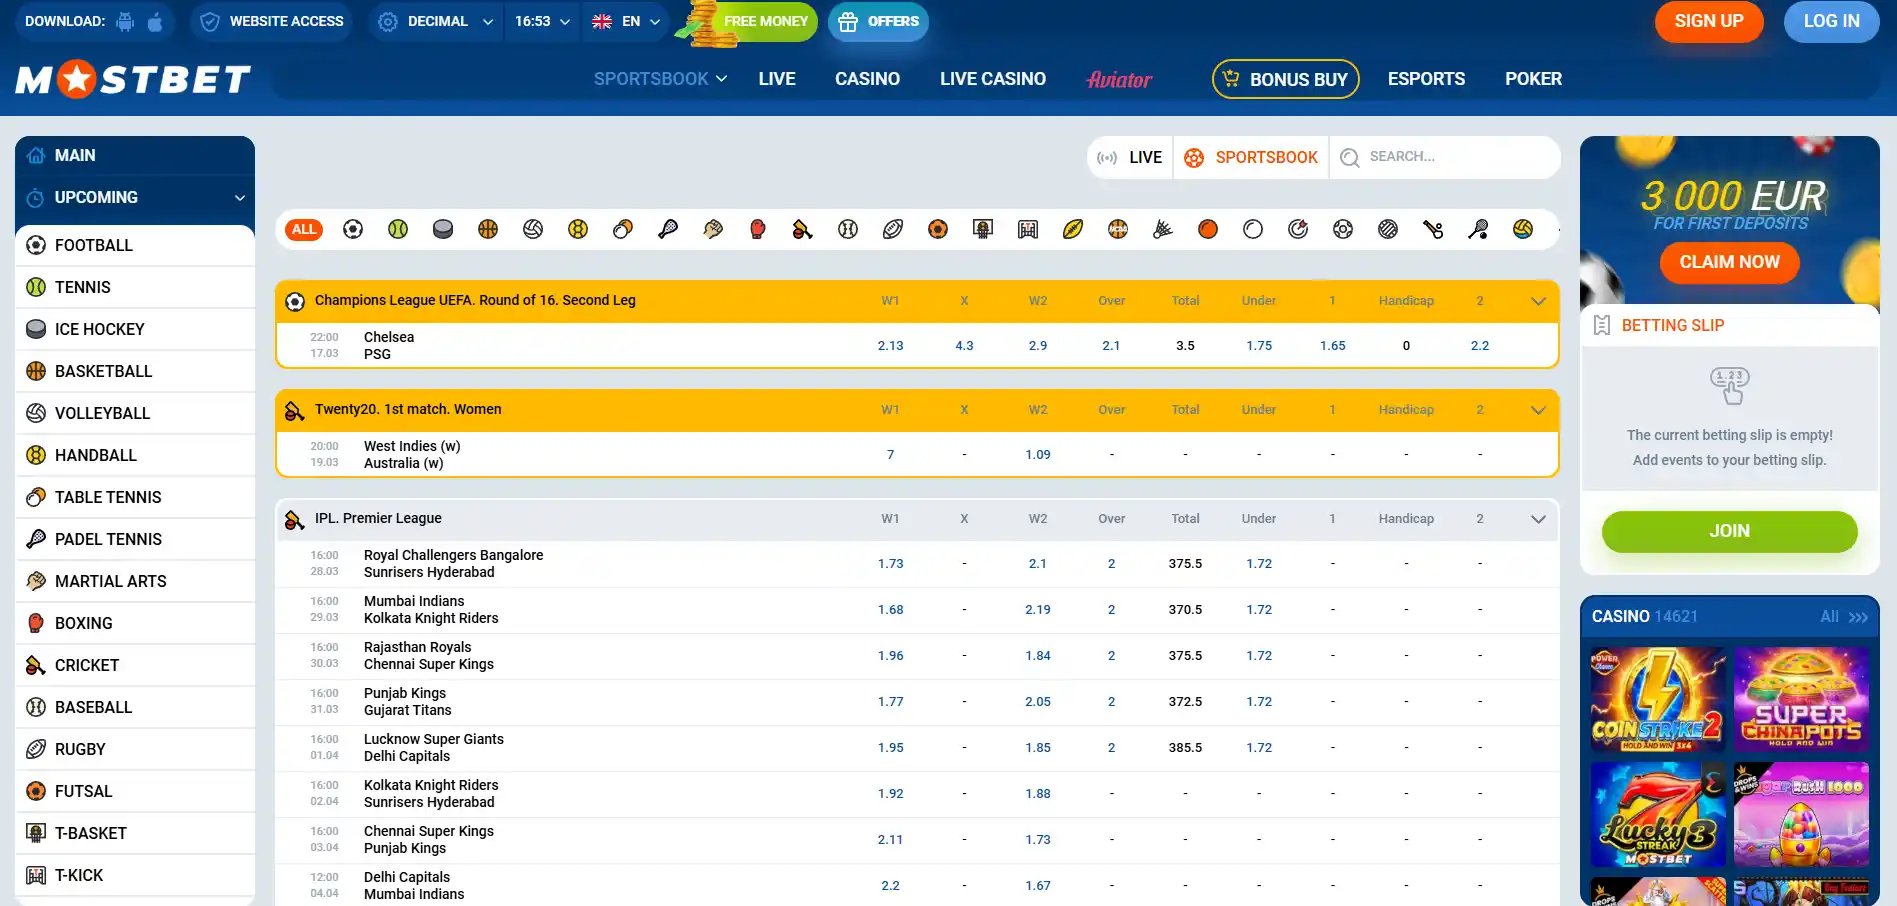
Task: Filter by martial arts icon in strip
Action: (x=713, y=229)
